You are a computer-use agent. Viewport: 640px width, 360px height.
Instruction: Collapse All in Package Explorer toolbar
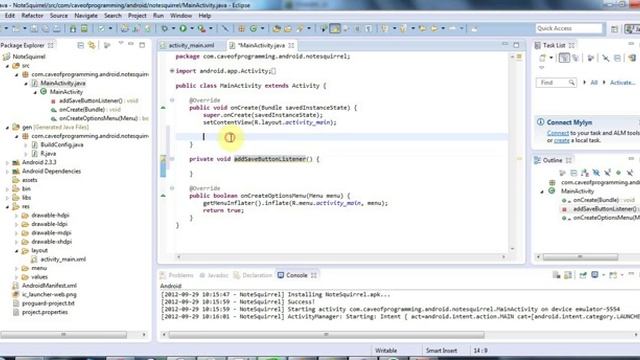tap(81, 45)
